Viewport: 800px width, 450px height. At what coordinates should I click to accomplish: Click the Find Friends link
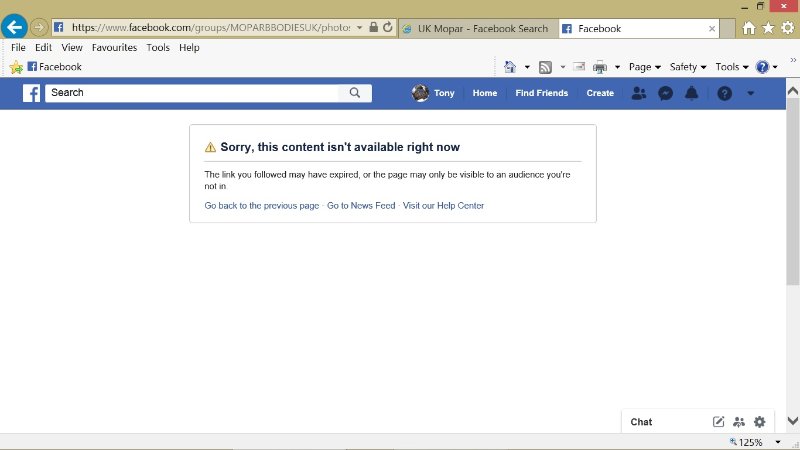541,93
